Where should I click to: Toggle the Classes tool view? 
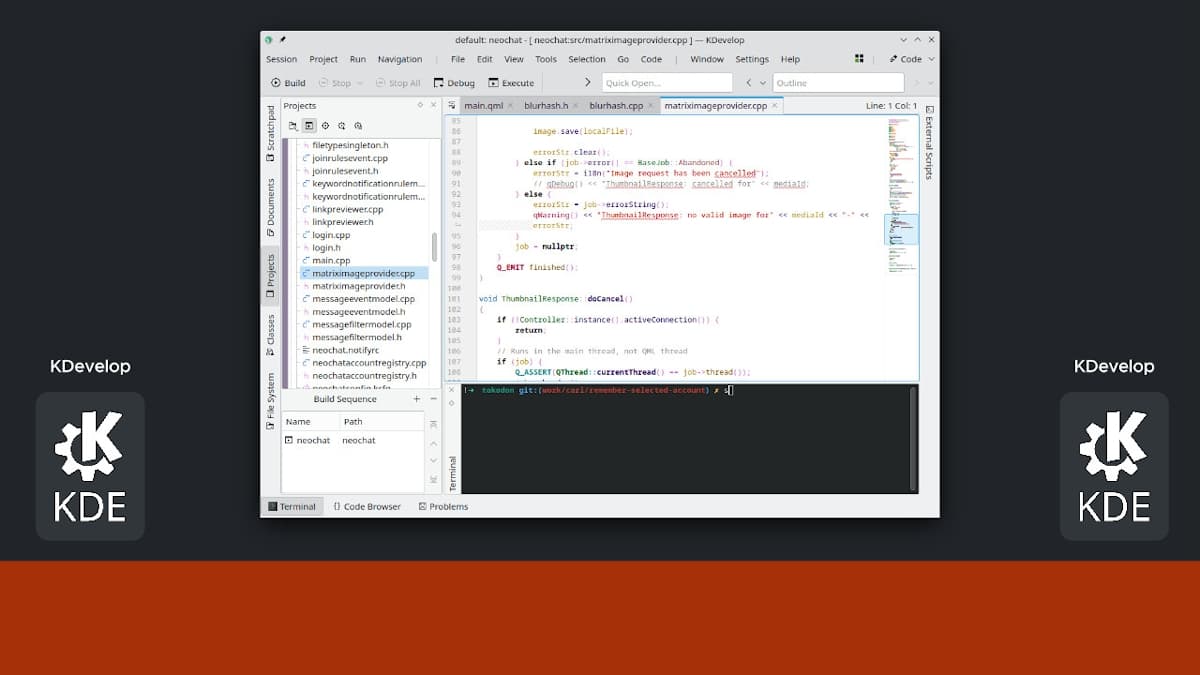click(x=270, y=336)
